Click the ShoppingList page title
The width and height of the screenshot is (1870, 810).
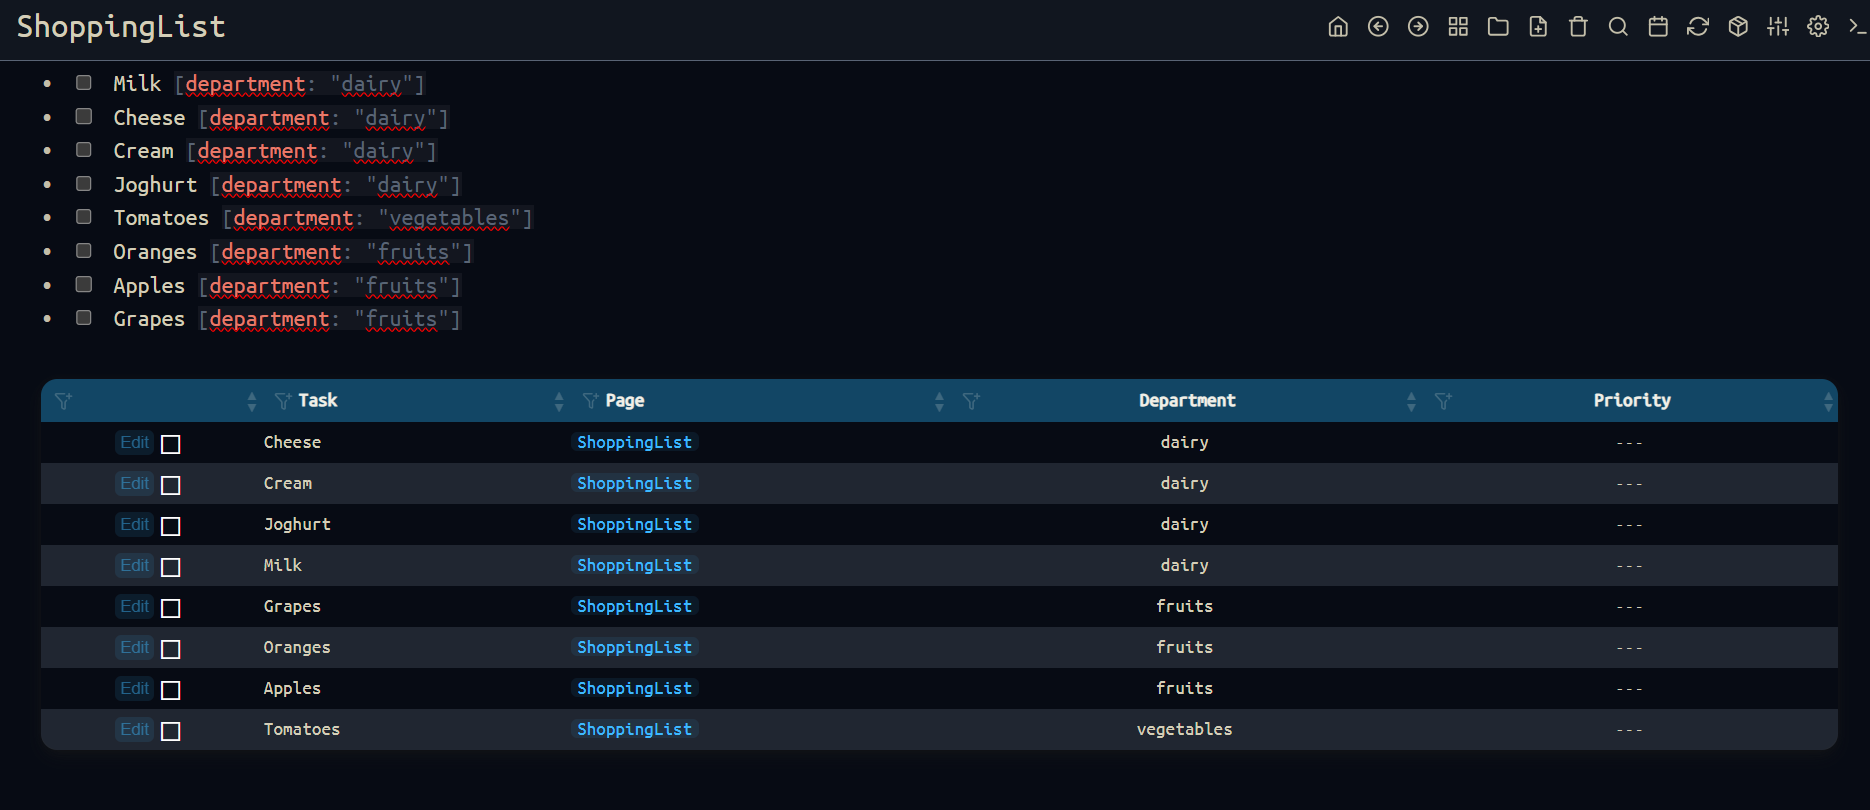point(121,27)
